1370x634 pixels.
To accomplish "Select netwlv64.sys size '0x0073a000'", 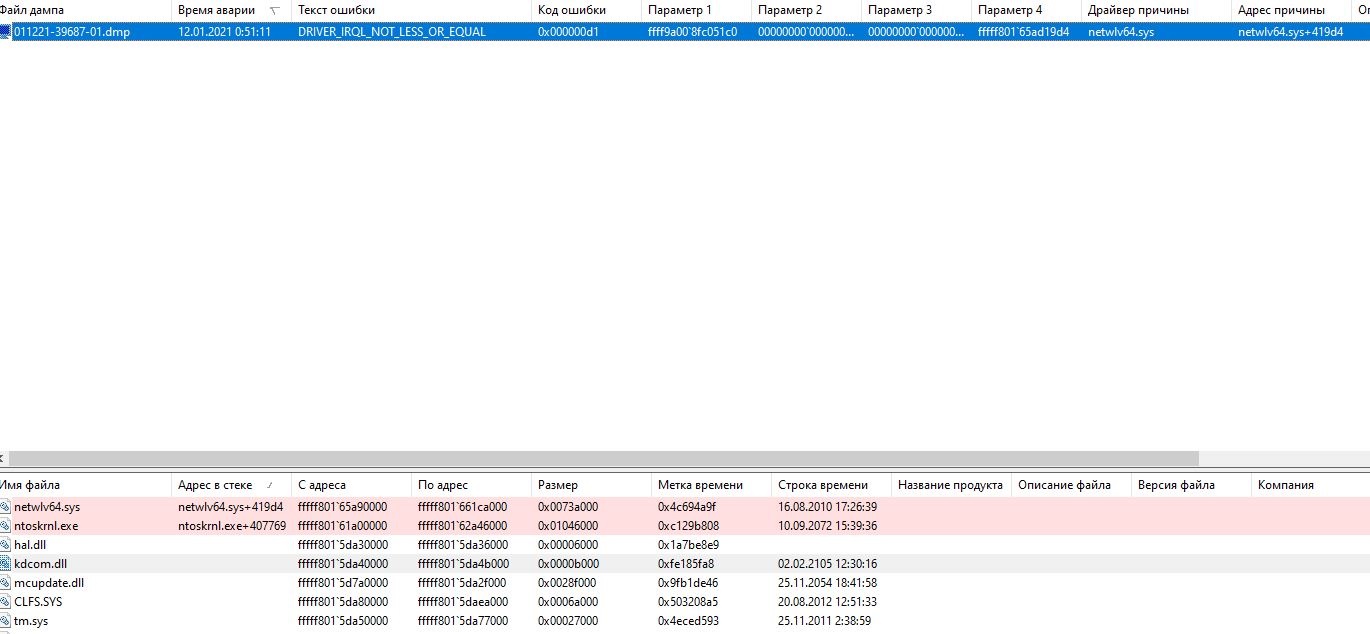I will pyautogui.click(x=568, y=507).
